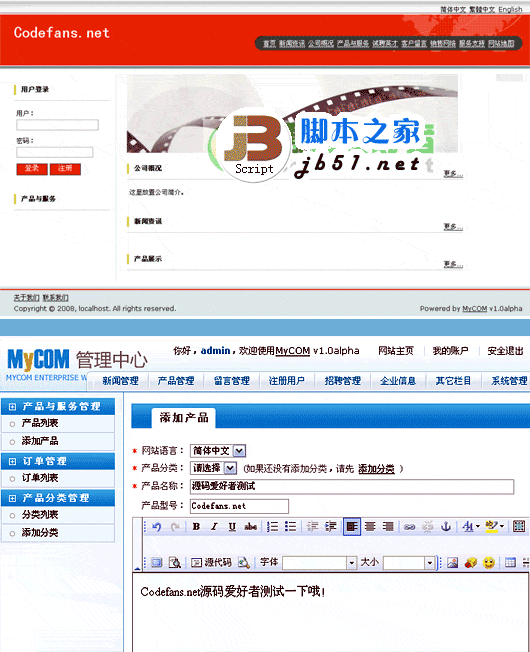Click 注册 red register button

coord(65,169)
